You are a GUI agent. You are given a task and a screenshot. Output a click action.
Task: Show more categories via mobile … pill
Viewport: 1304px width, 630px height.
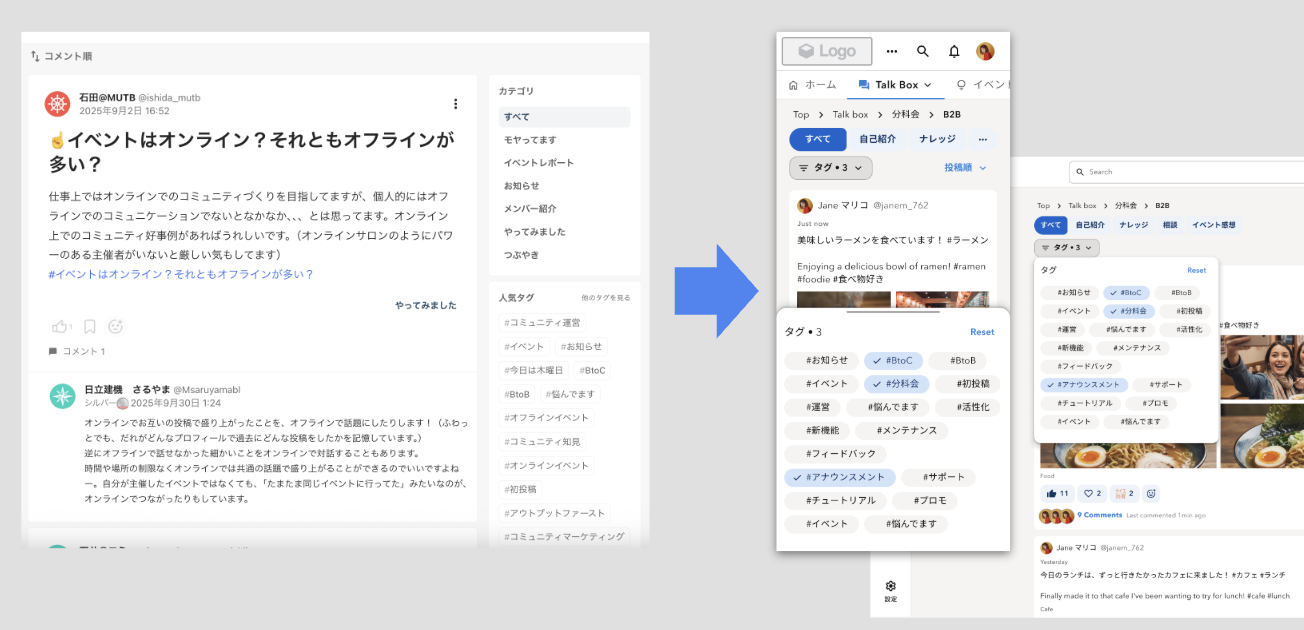point(982,139)
